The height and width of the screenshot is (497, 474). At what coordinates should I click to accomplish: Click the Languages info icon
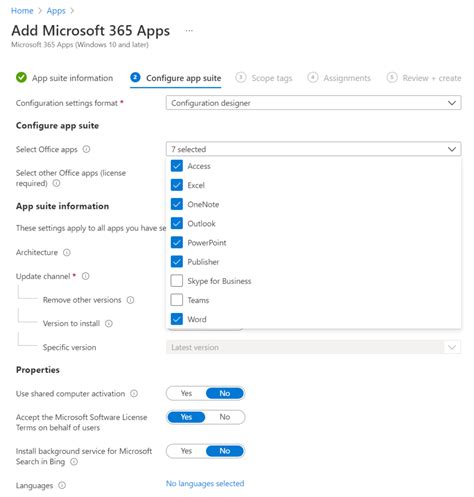pyautogui.click(x=62, y=486)
